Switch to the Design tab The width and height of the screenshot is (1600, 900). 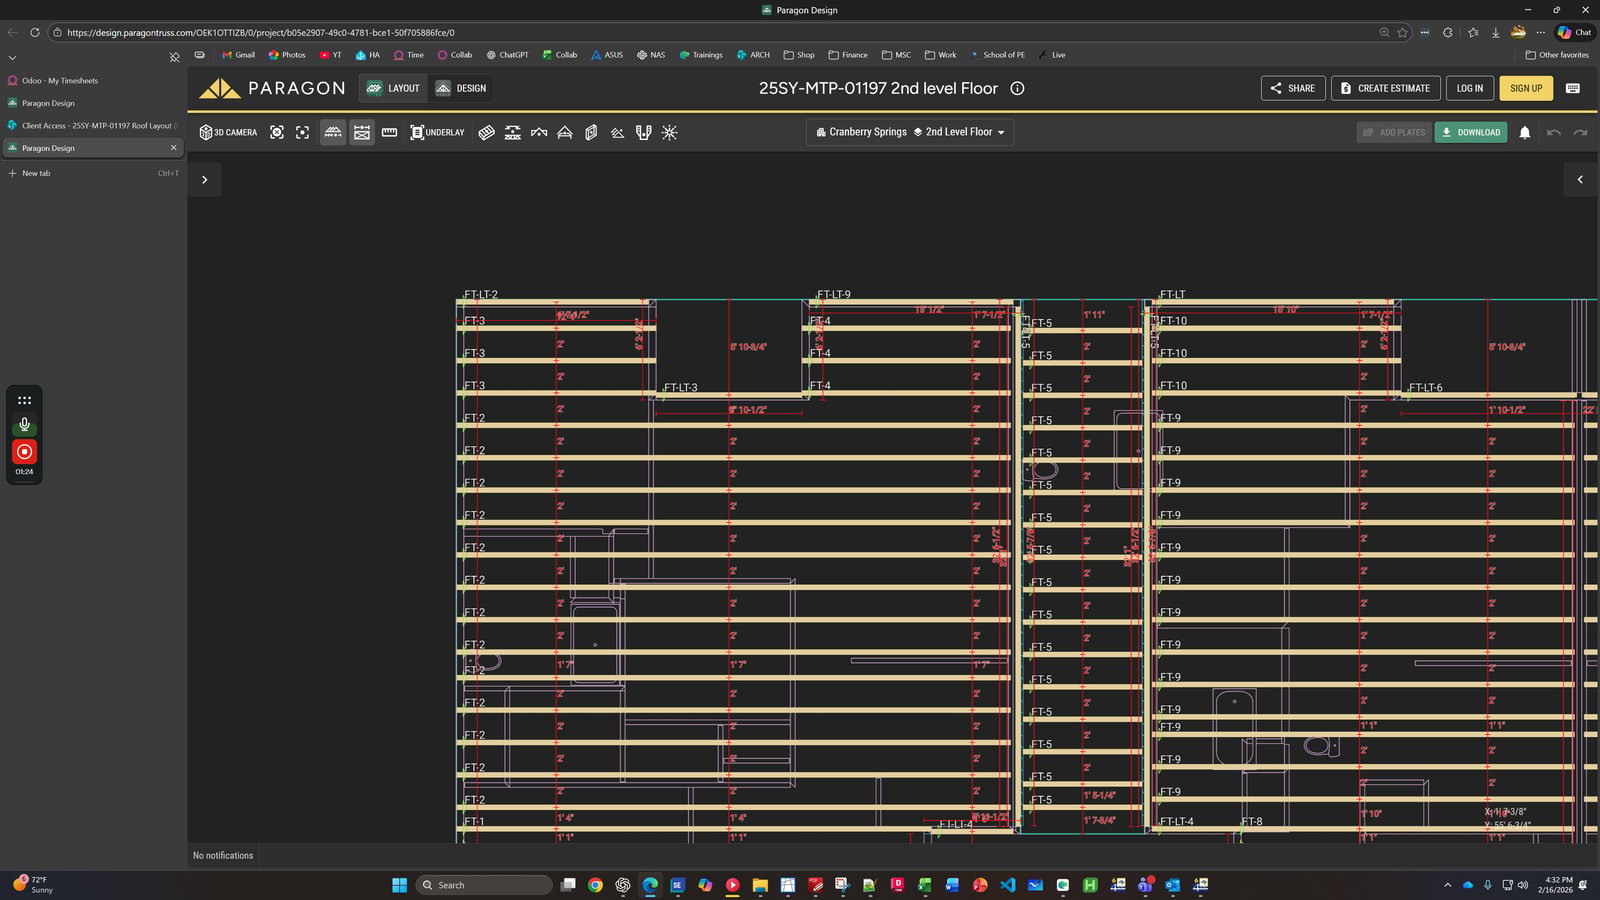[461, 88]
